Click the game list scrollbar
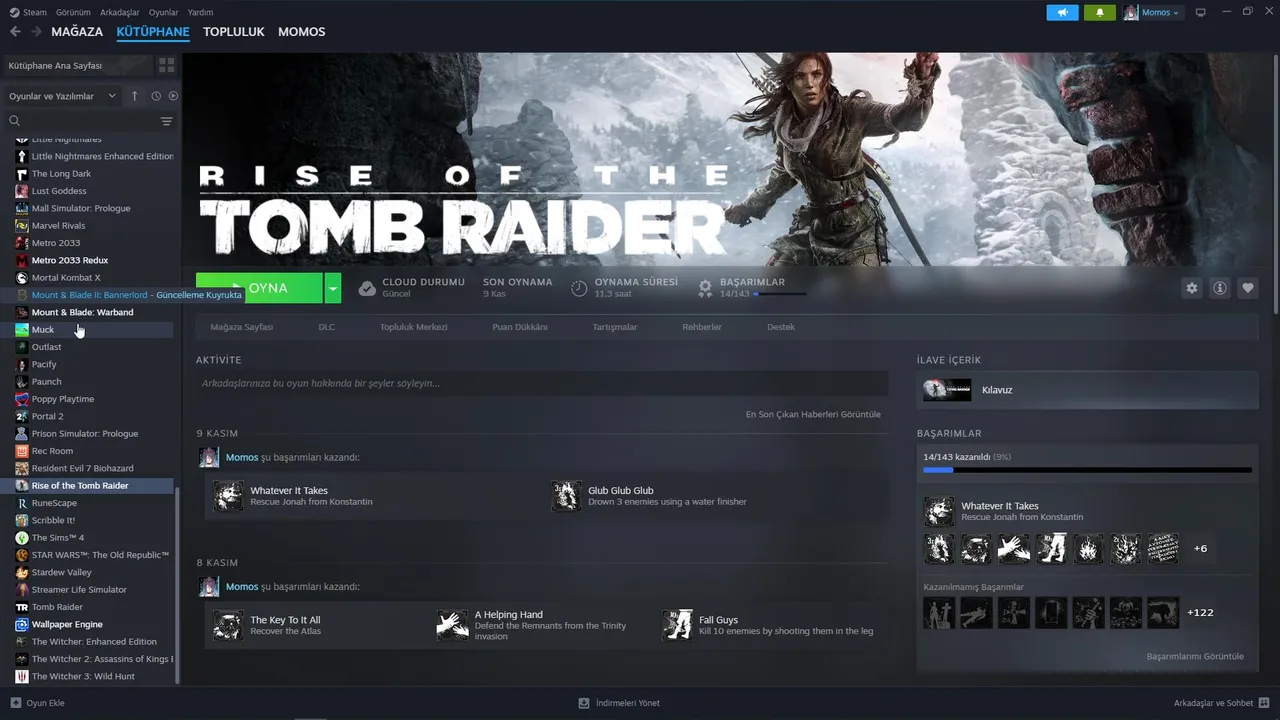This screenshot has width=1280, height=720. point(178,585)
